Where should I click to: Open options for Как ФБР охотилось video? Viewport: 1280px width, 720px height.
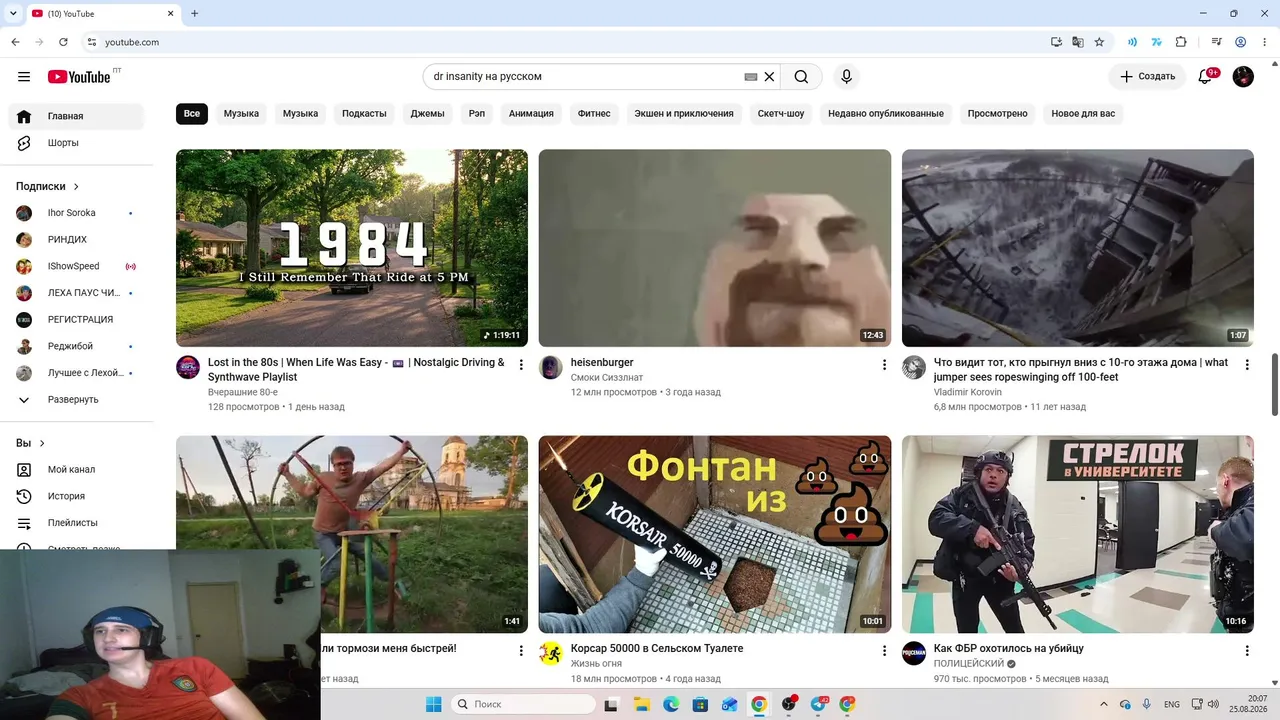tap(1247, 651)
